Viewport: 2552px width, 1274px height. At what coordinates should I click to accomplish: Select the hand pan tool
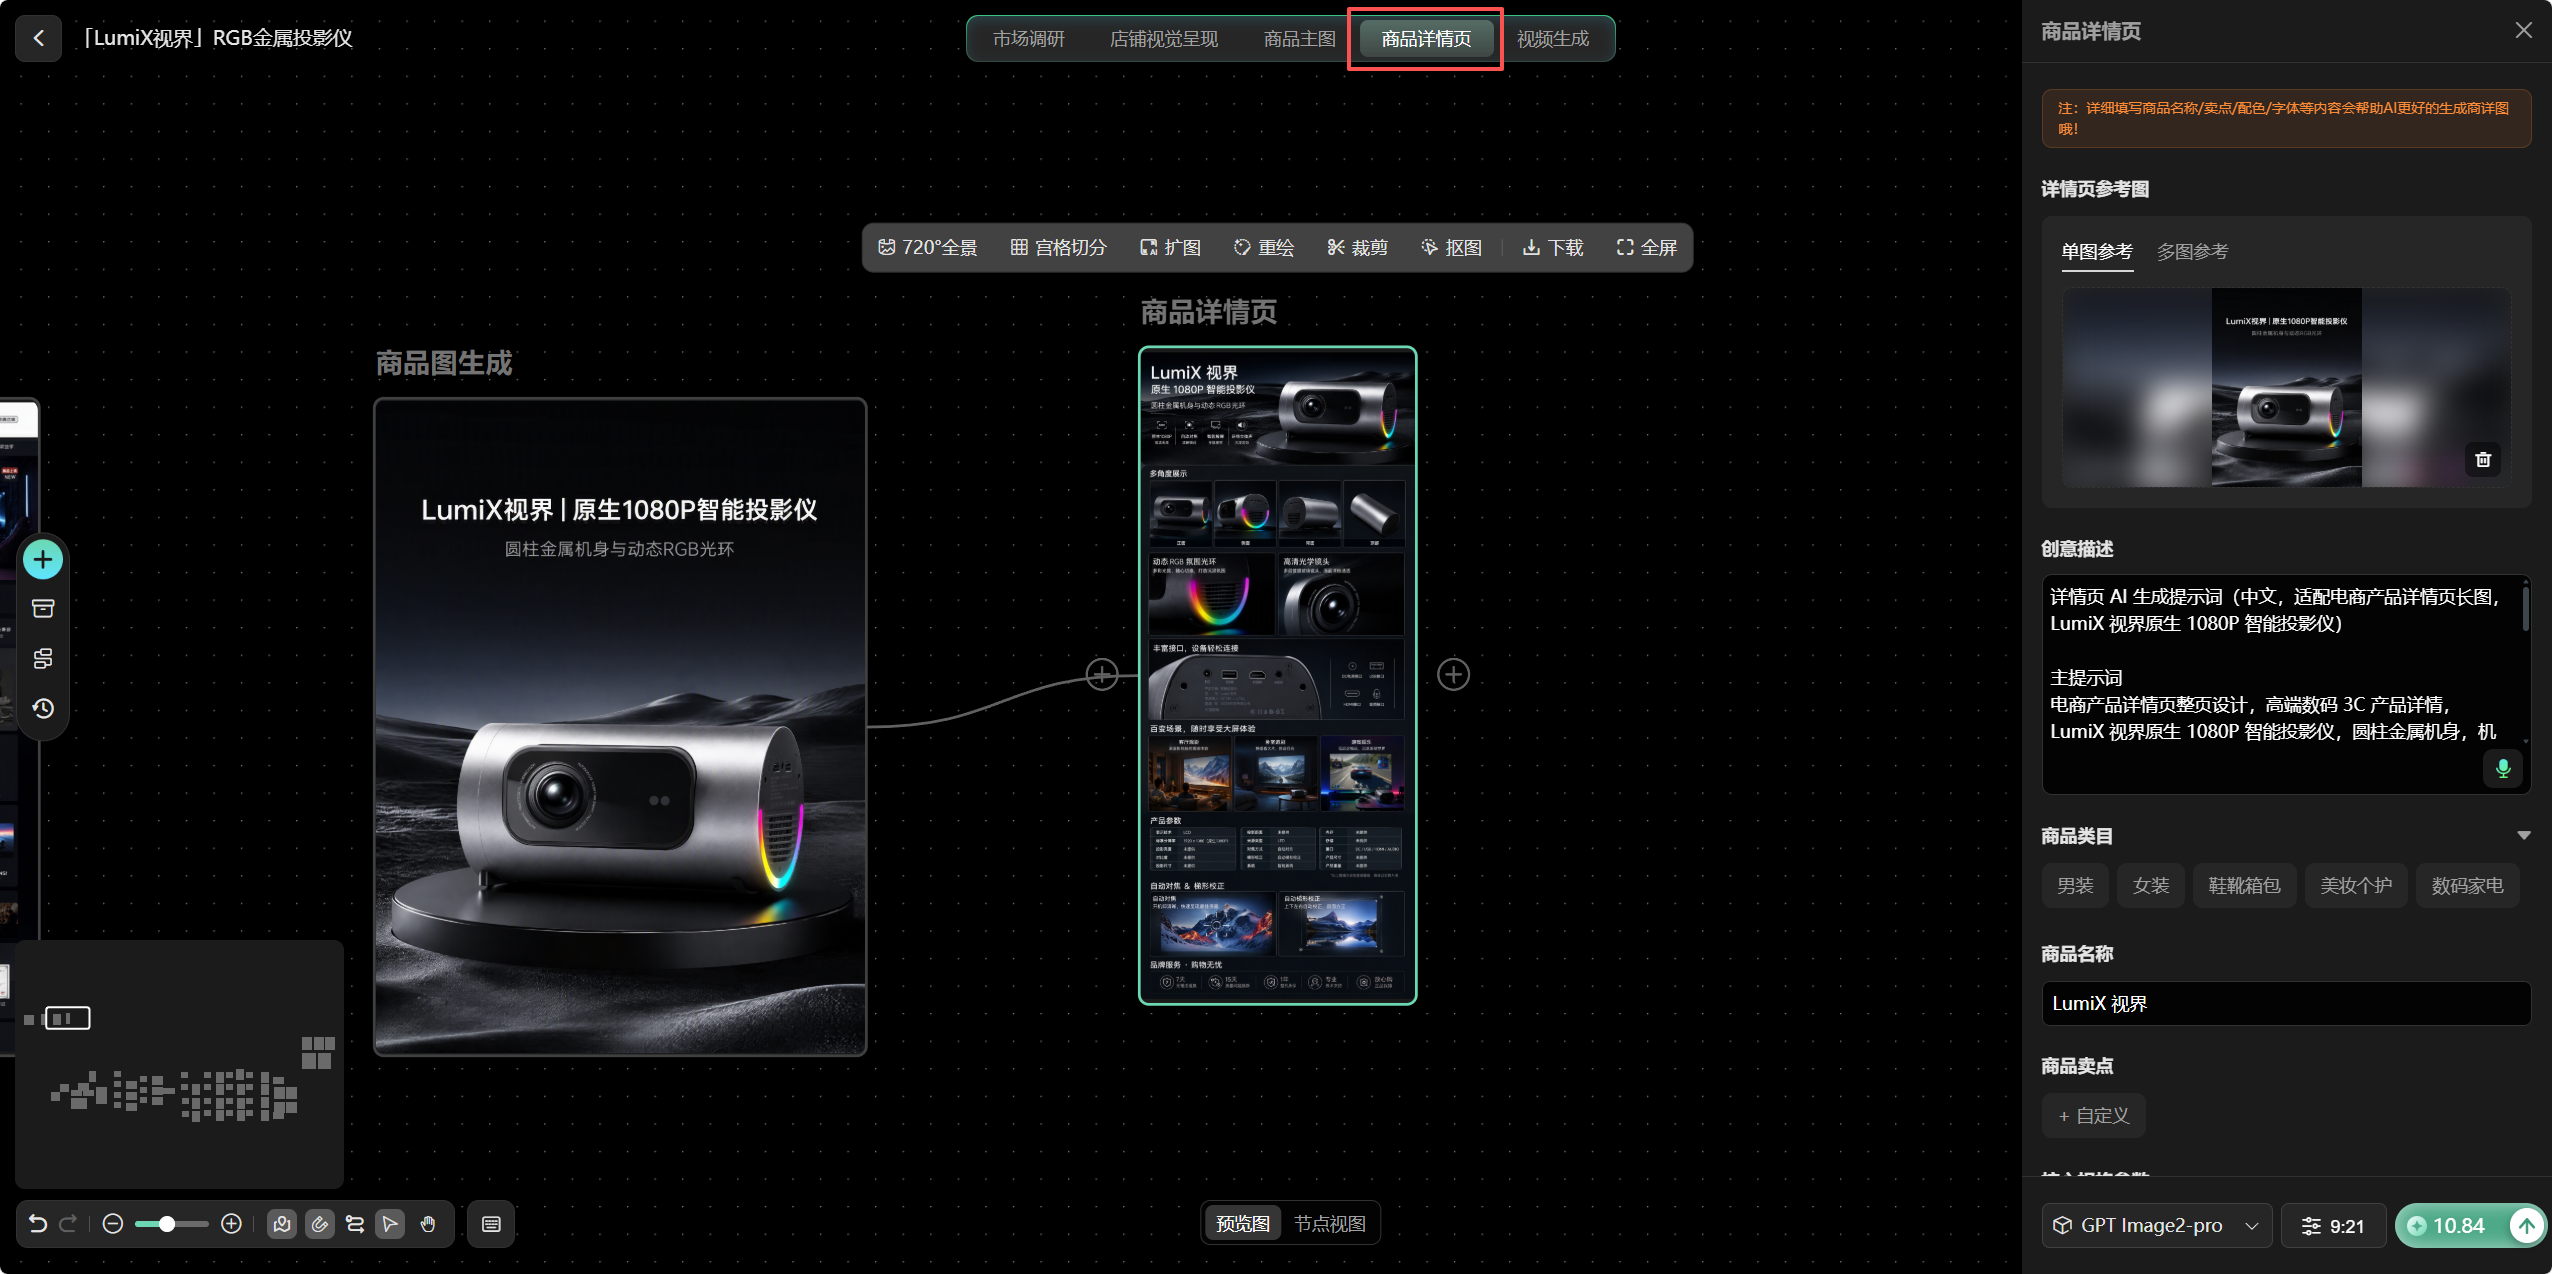[428, 1224]
